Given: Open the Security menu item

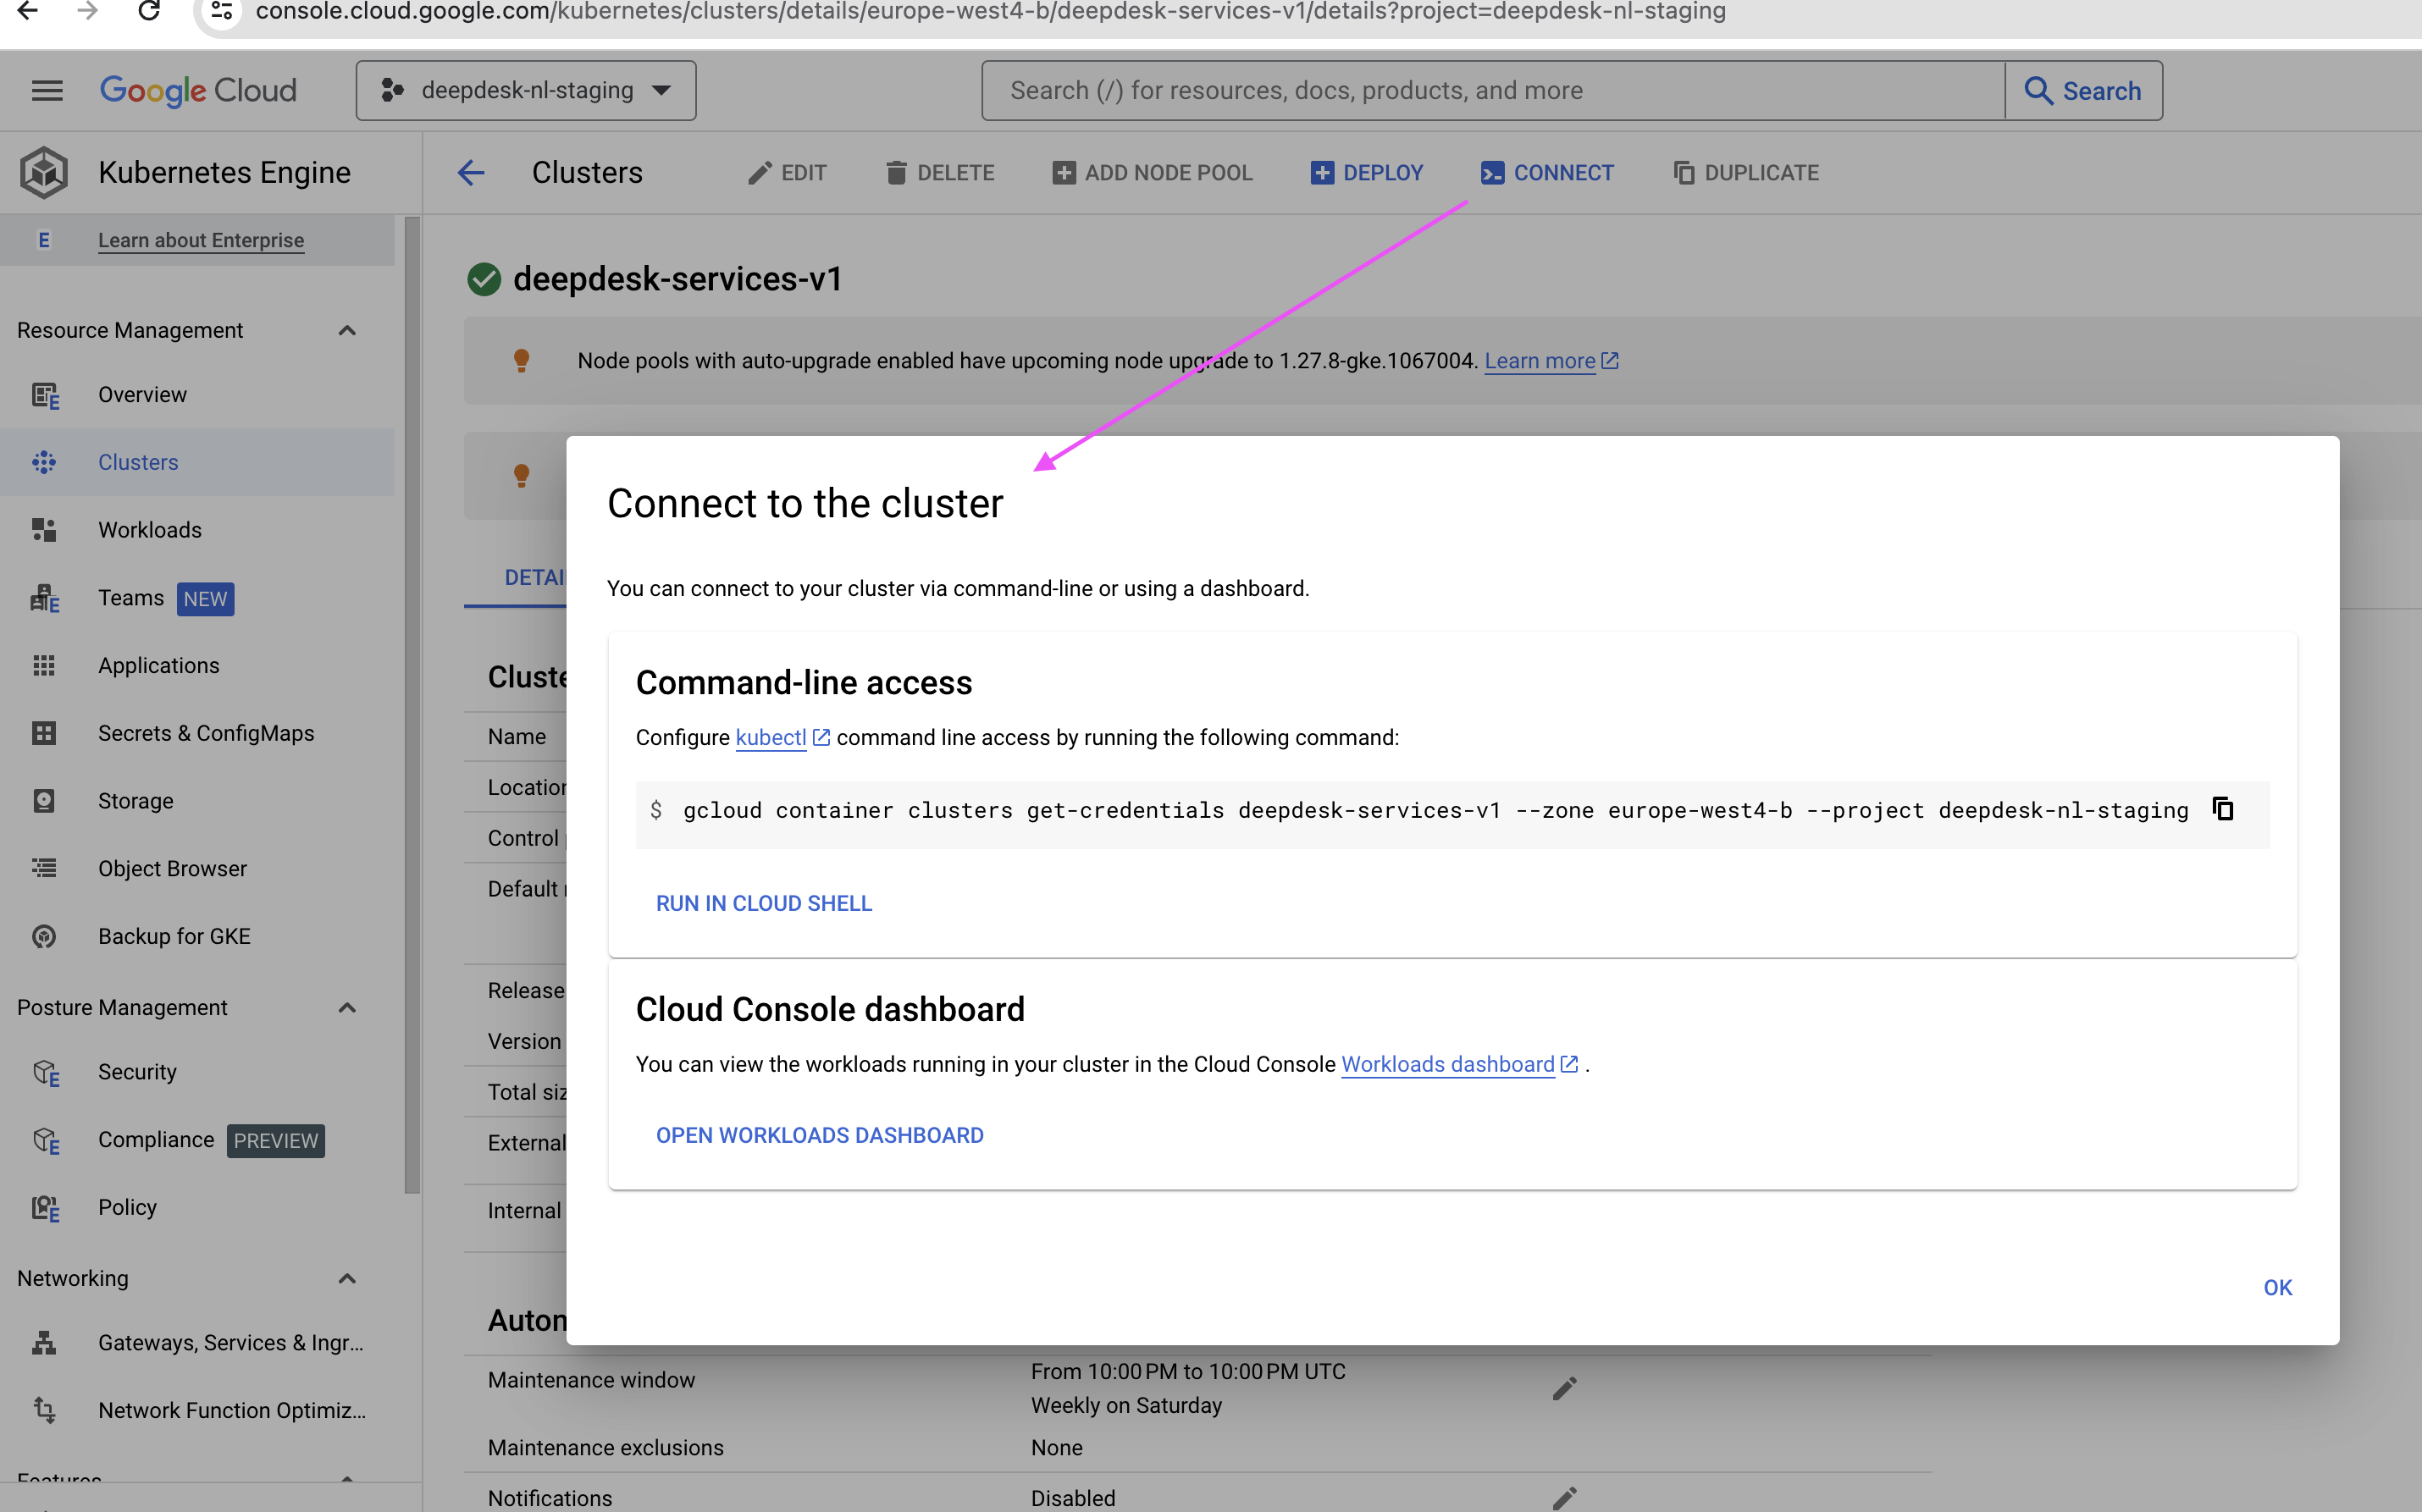Looking at the screenshot, I should click(x=137, y=1071).
